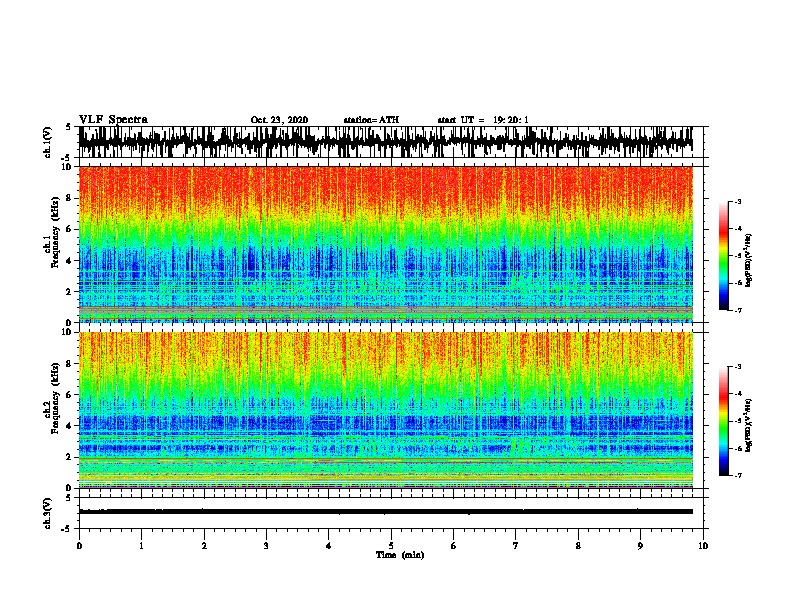This screenshot has width=792, height=612.
Task: Click the ch.2 color bar "-3" label
Action: (737, 367)
